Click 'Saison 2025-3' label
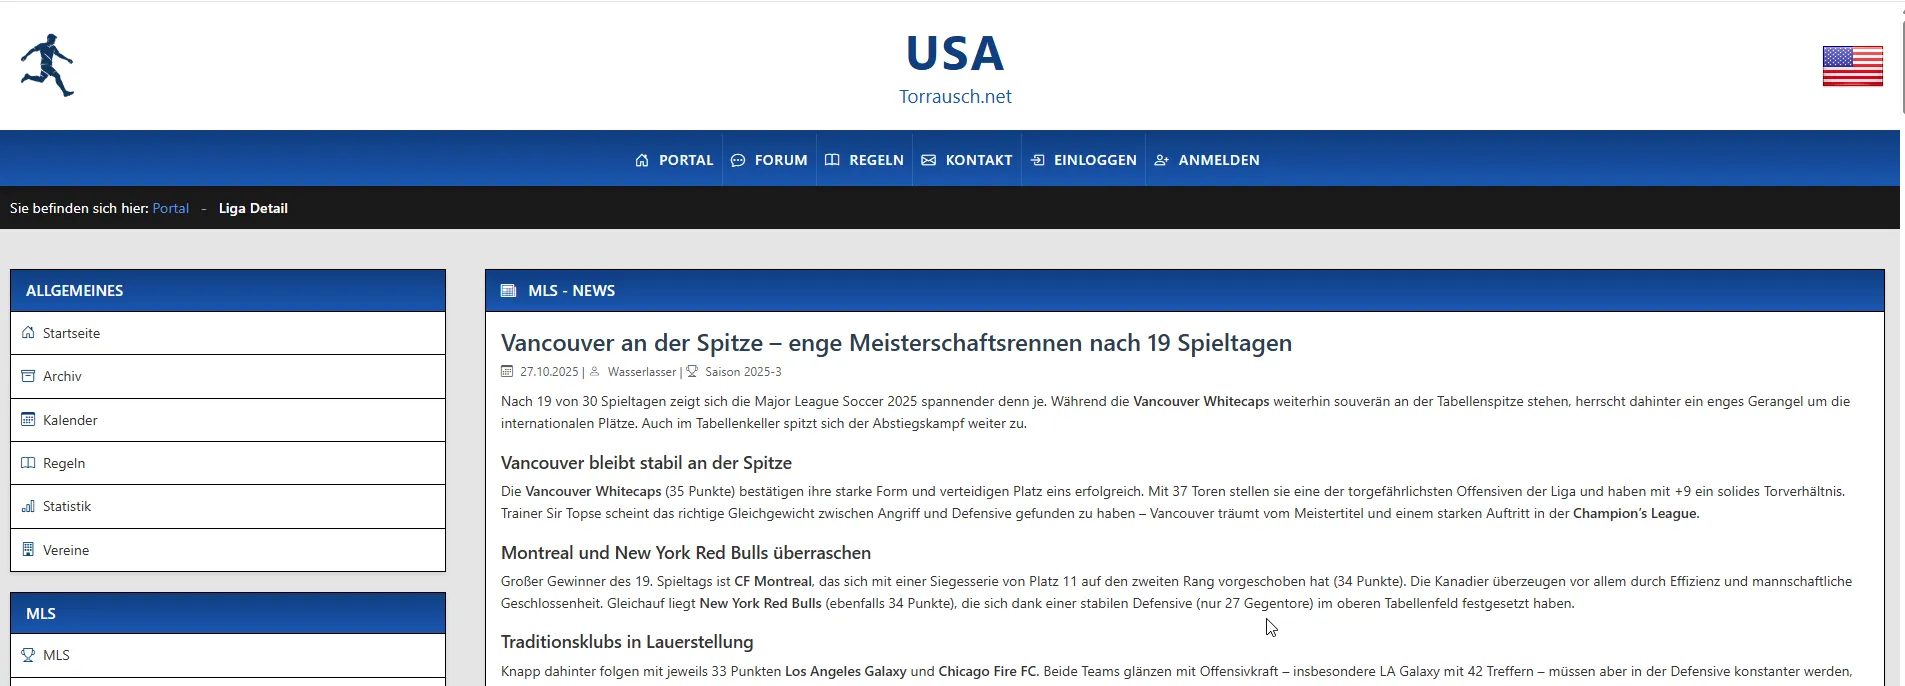1905x686 pixels. (743, 372)
